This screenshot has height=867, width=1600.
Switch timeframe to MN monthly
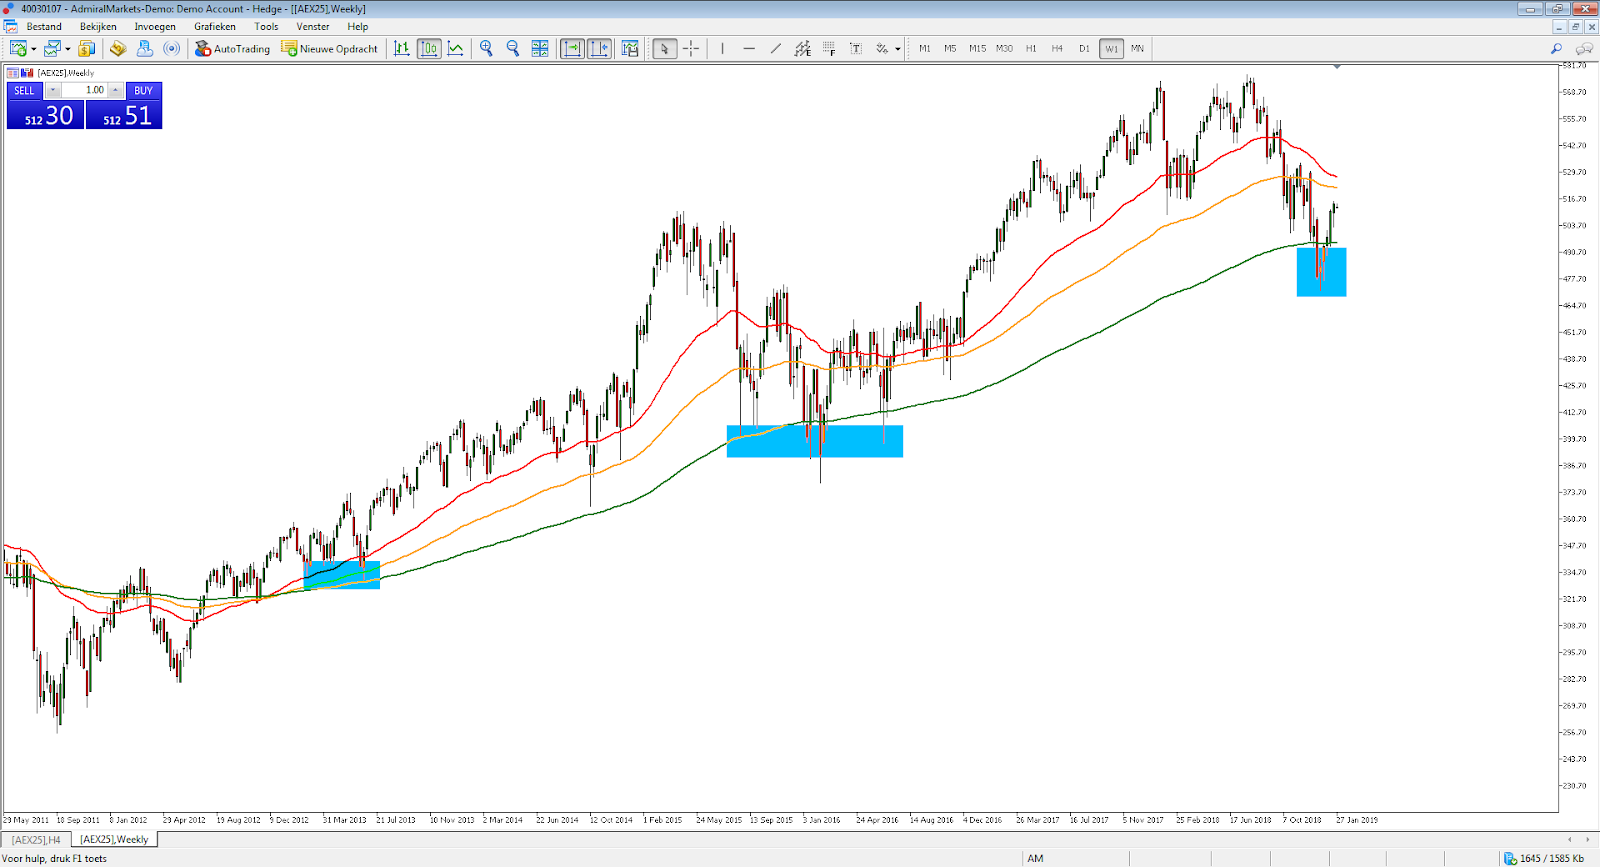pyautogui.click(x=1137, y=48)
